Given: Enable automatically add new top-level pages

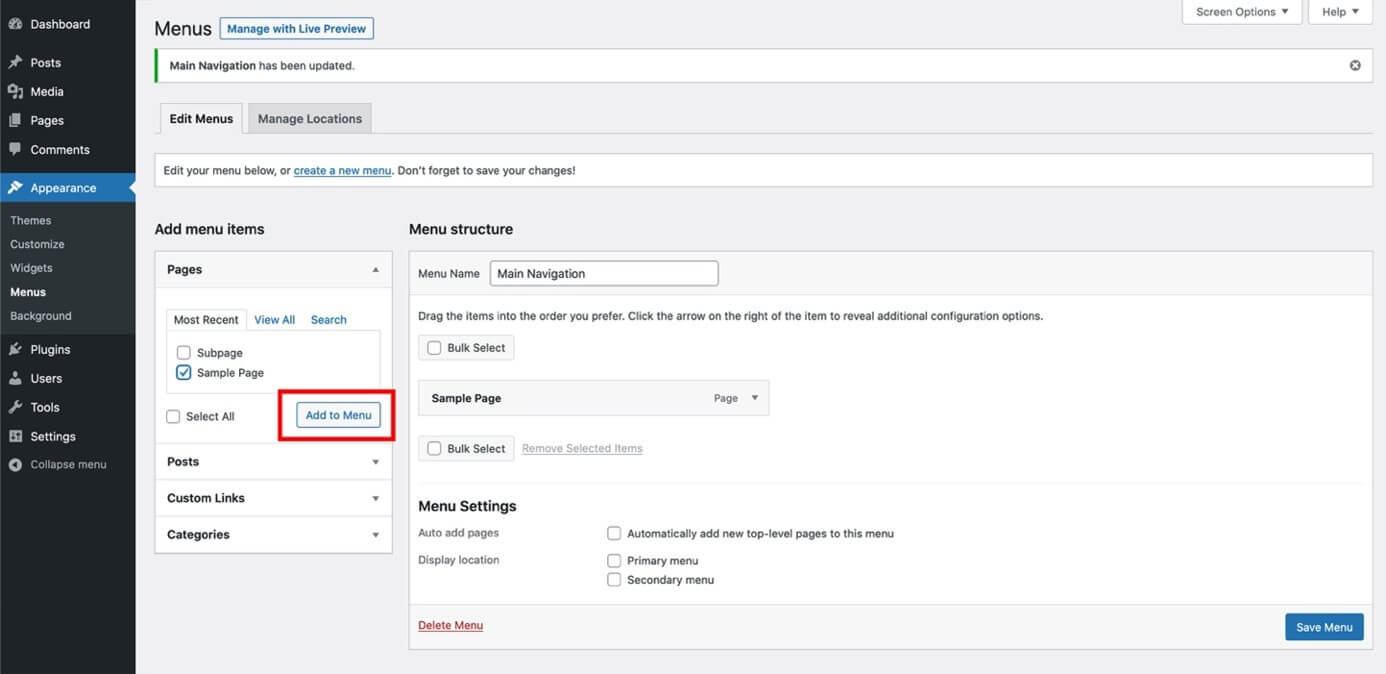Looking at the screenshot, I should pyautogui.click(x=614, y=533).
